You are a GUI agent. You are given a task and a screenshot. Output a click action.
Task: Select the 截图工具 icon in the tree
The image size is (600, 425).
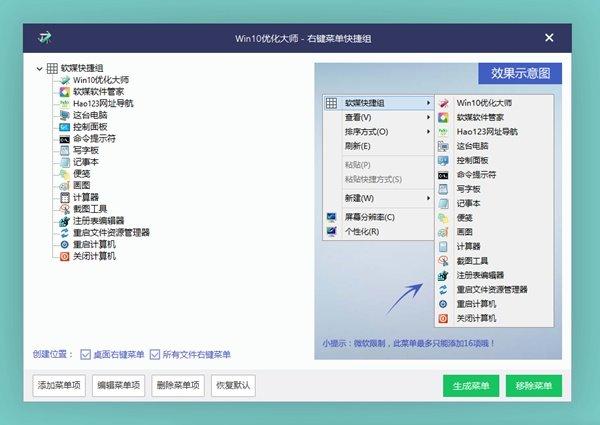(65, 209)
